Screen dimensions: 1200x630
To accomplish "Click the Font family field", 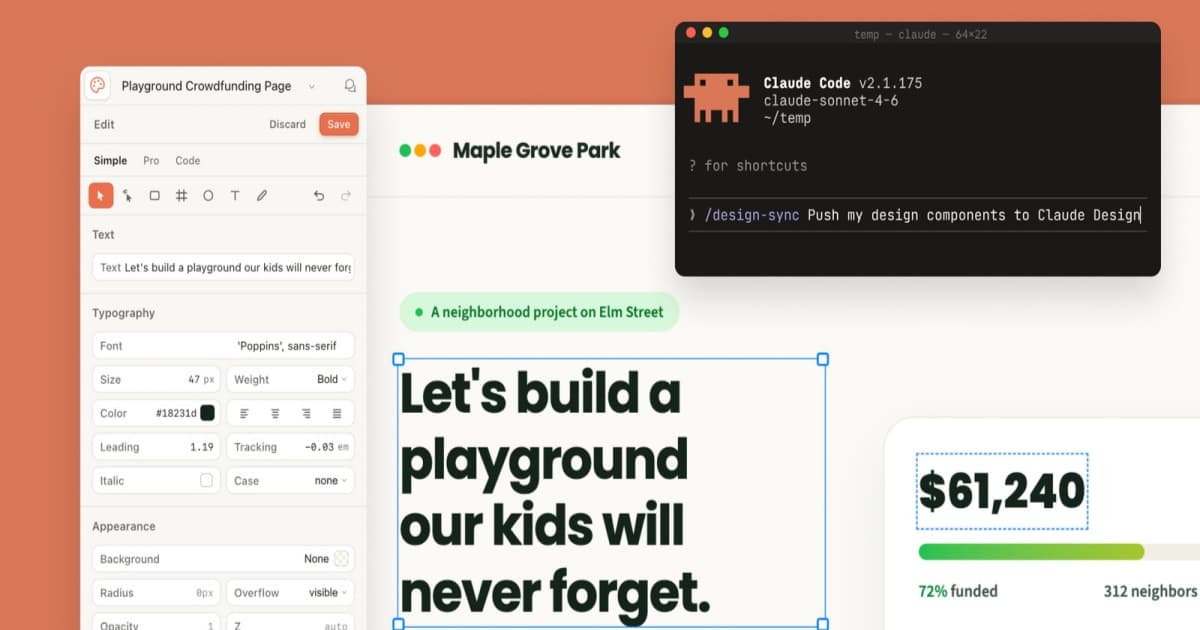I will pos(223,346).
